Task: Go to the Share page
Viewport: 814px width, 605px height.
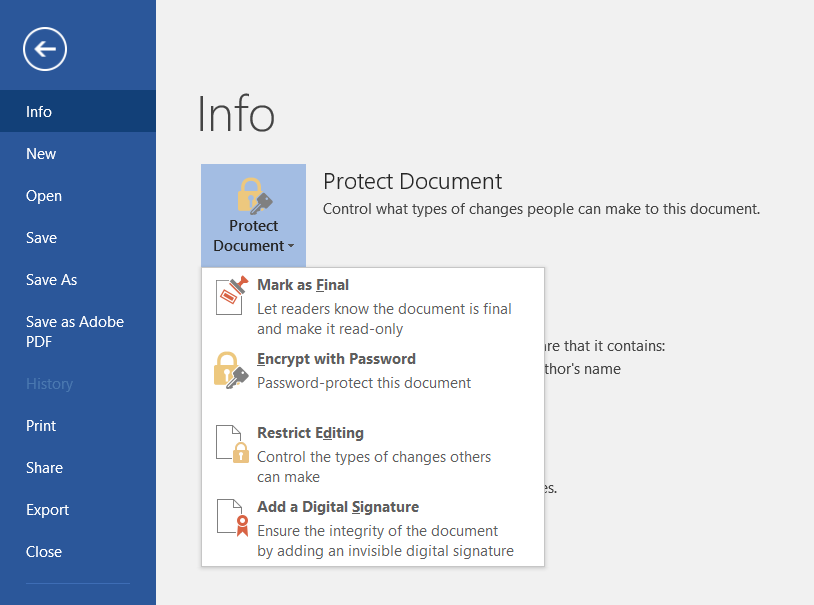Action: click(44, 467)
